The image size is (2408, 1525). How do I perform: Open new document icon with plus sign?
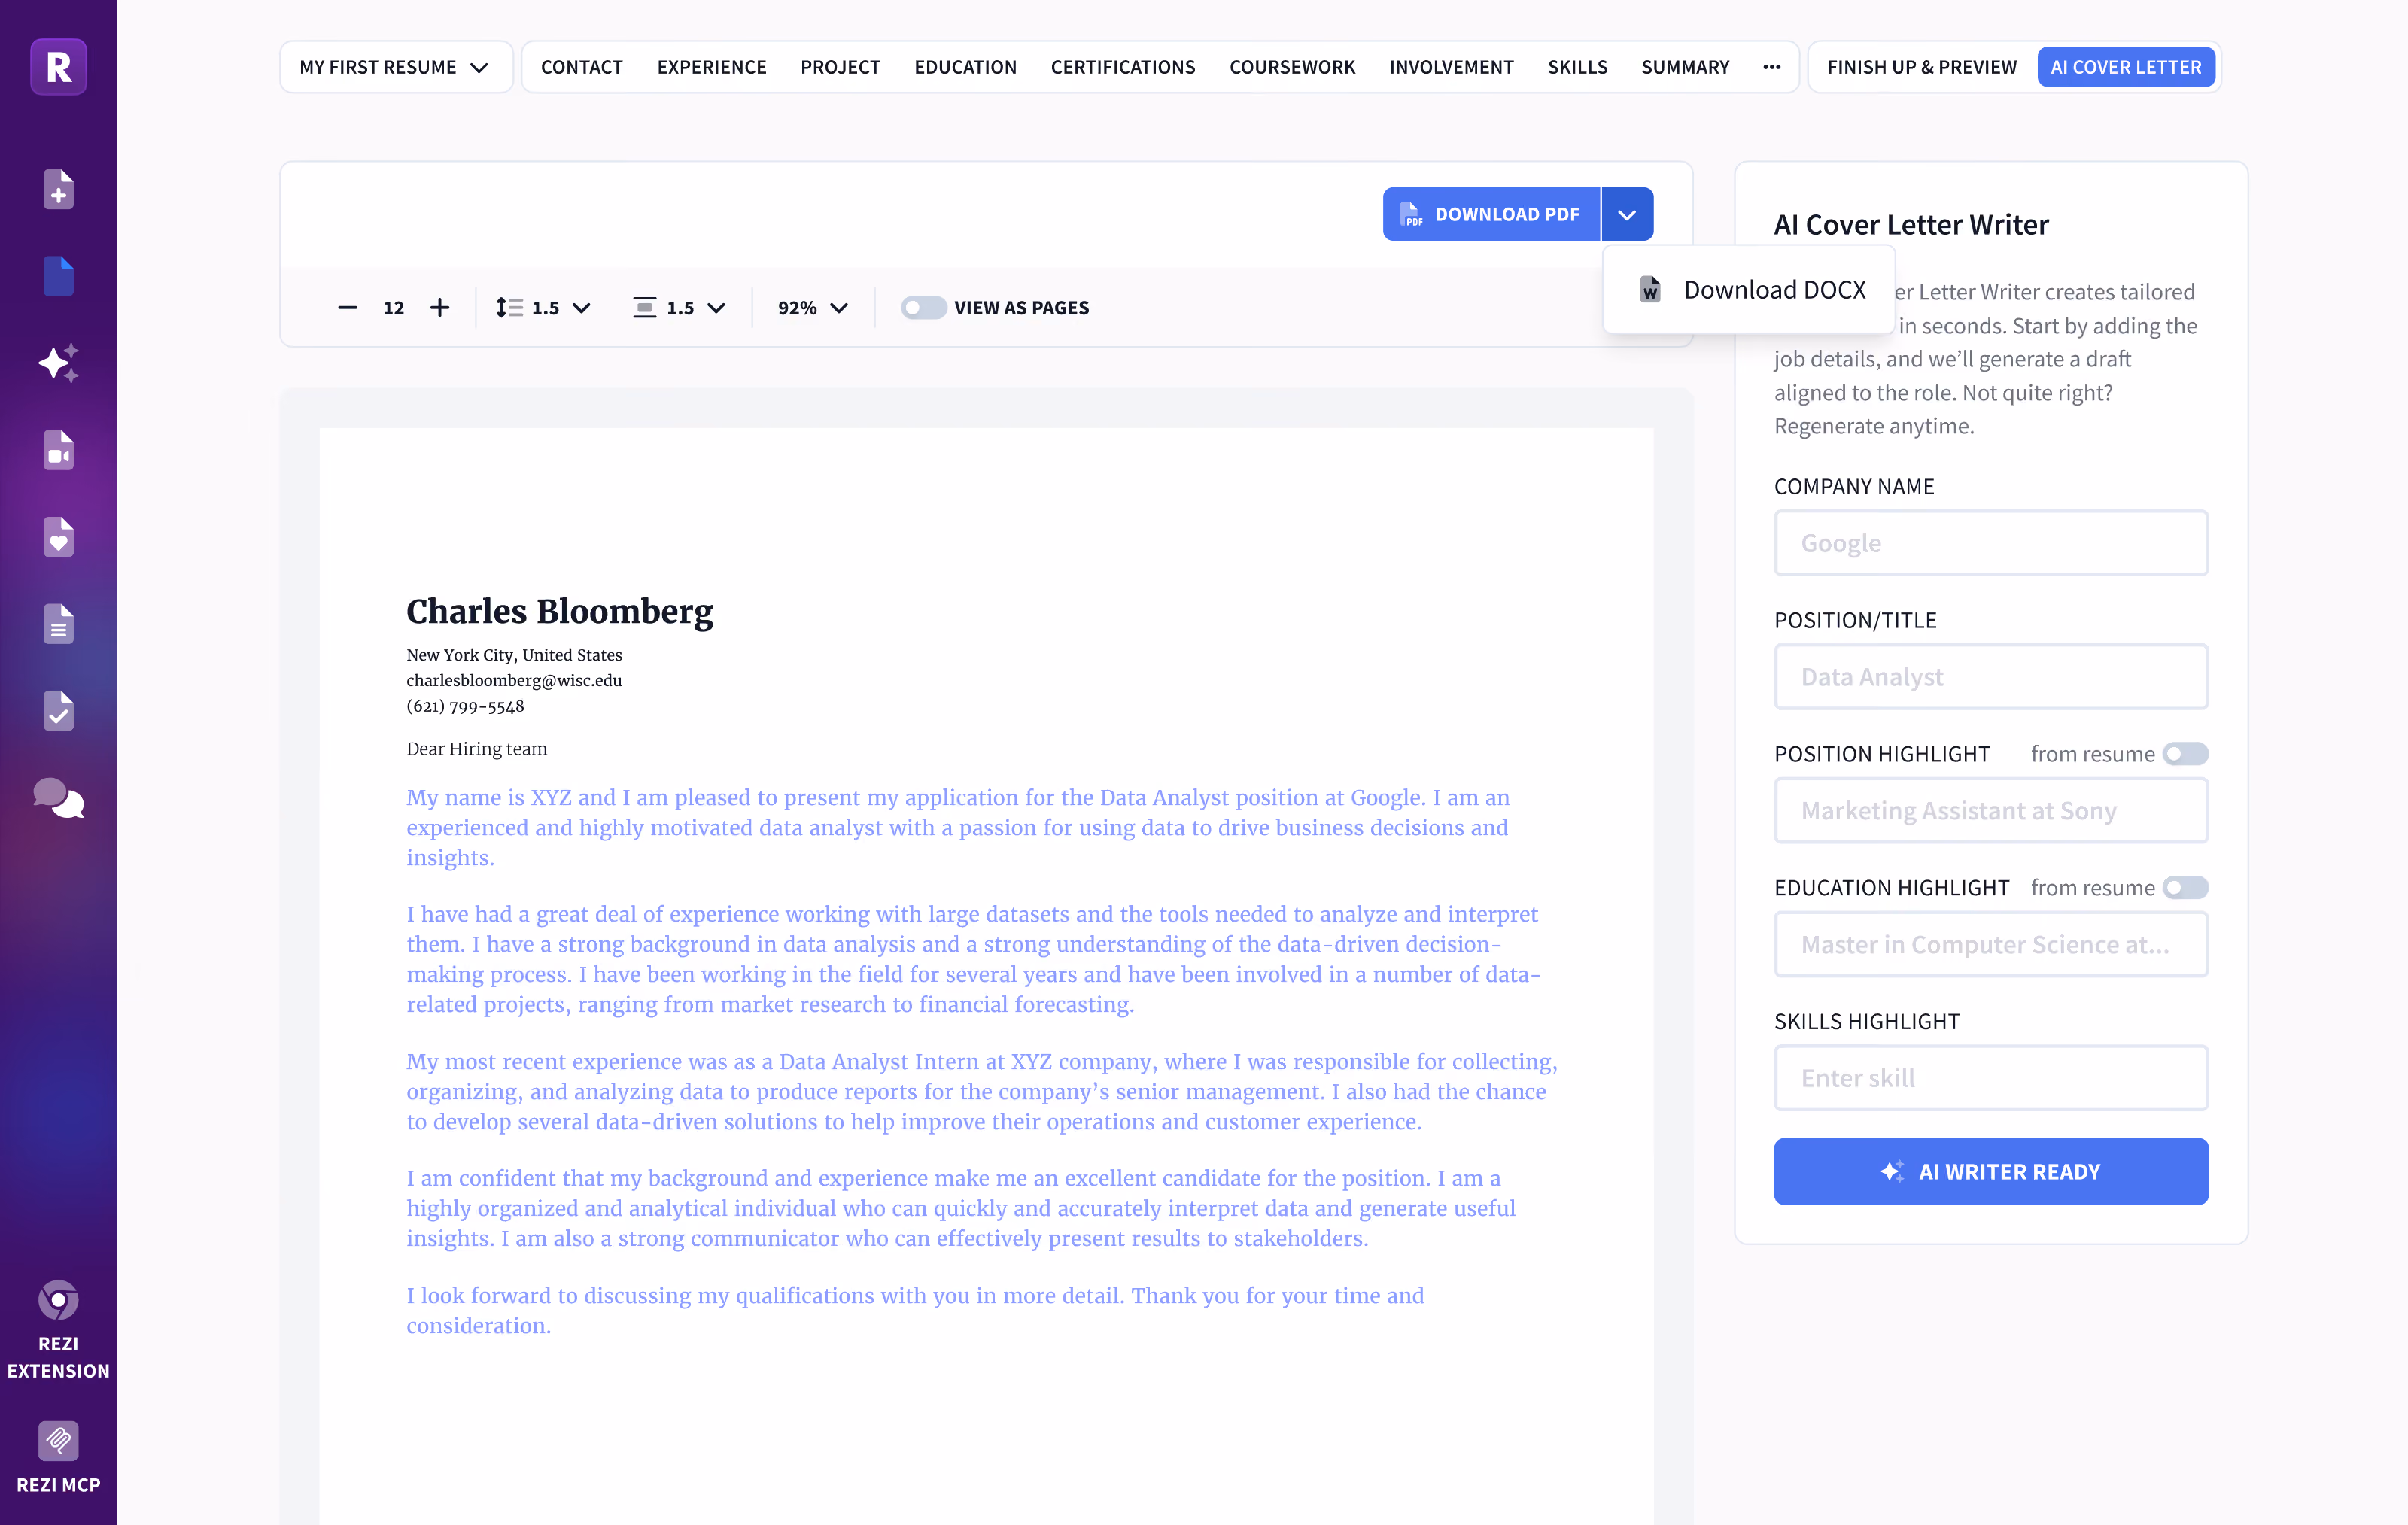(58, 189)
